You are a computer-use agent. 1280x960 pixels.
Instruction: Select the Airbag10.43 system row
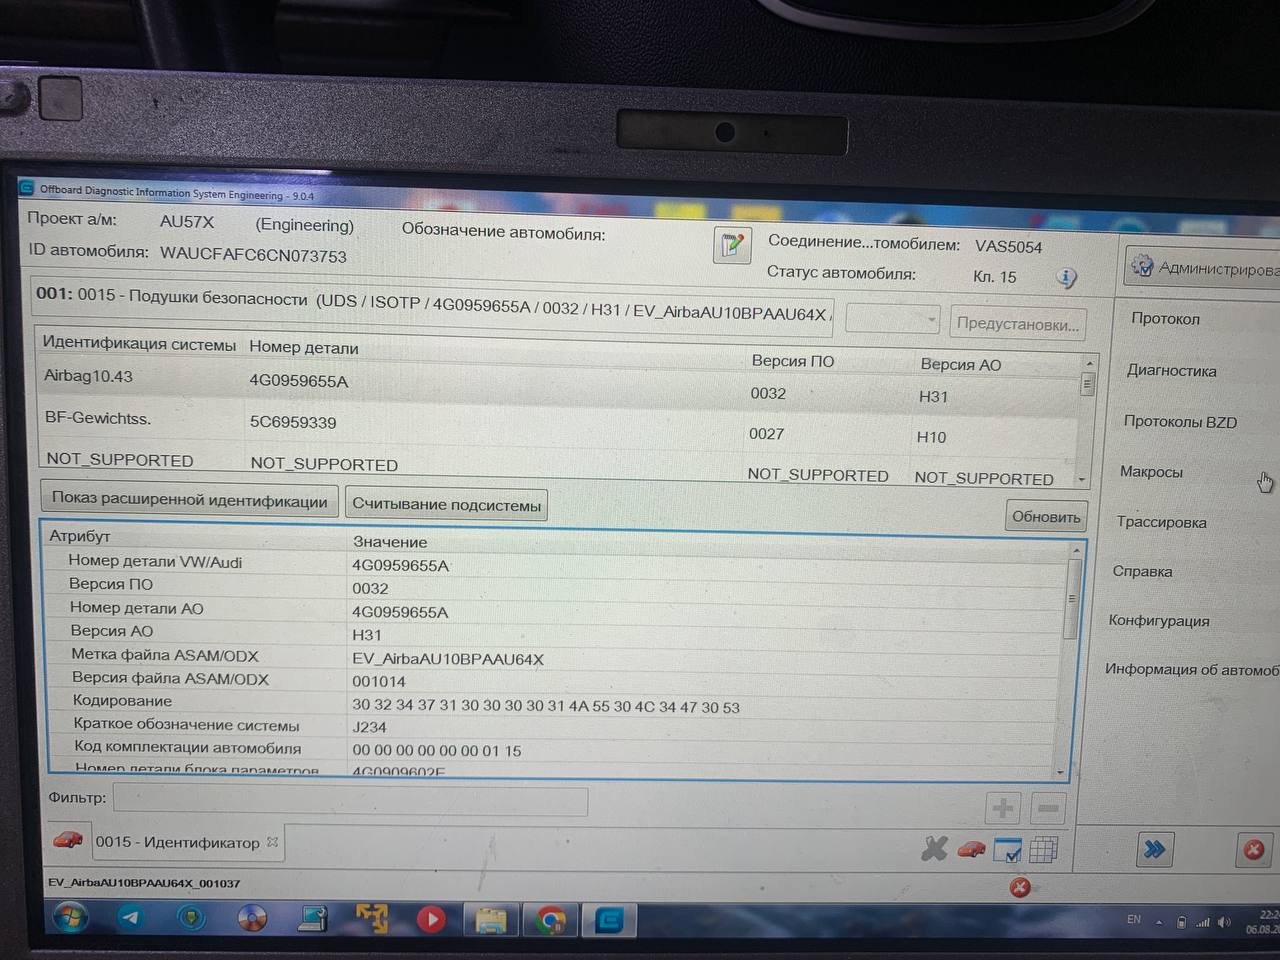click(x=560, y=386)
